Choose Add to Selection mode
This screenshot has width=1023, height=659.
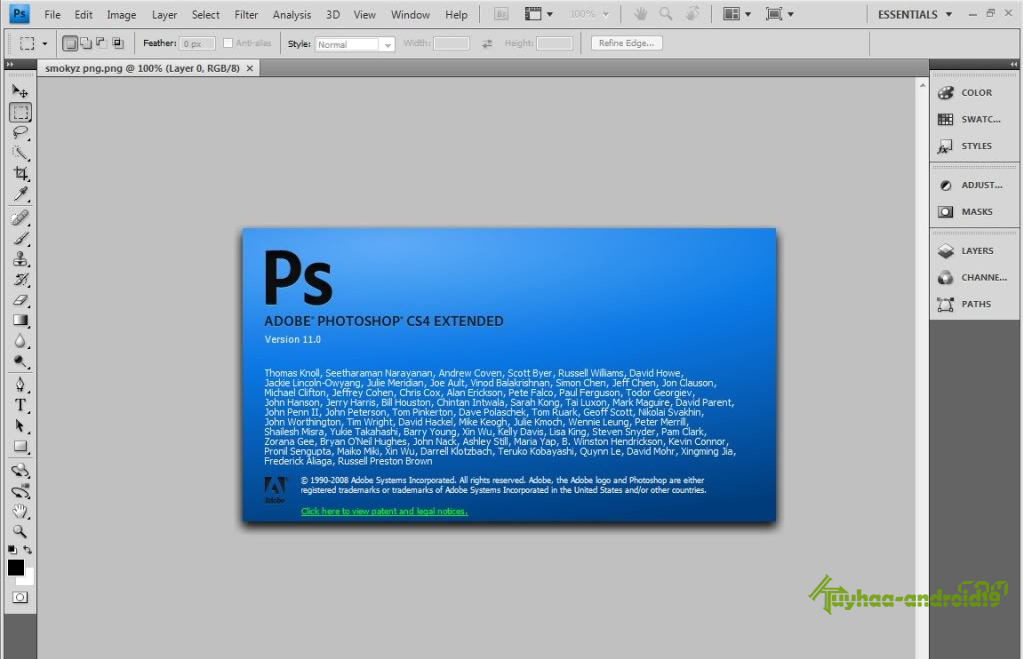[85, 44]
